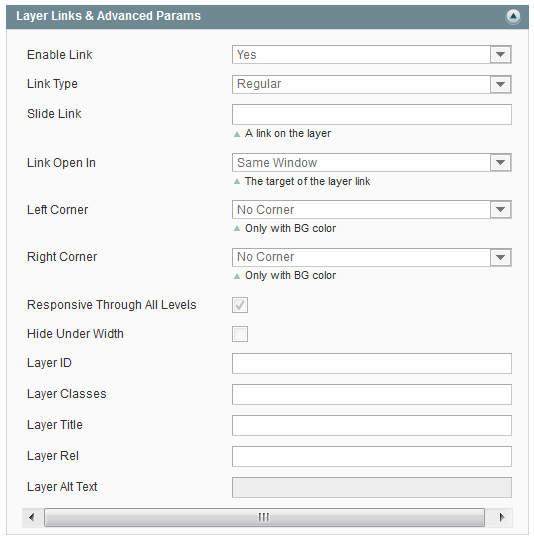Click the Slide Link input field
Screen dimensions: 534x539
click(372, 114)
